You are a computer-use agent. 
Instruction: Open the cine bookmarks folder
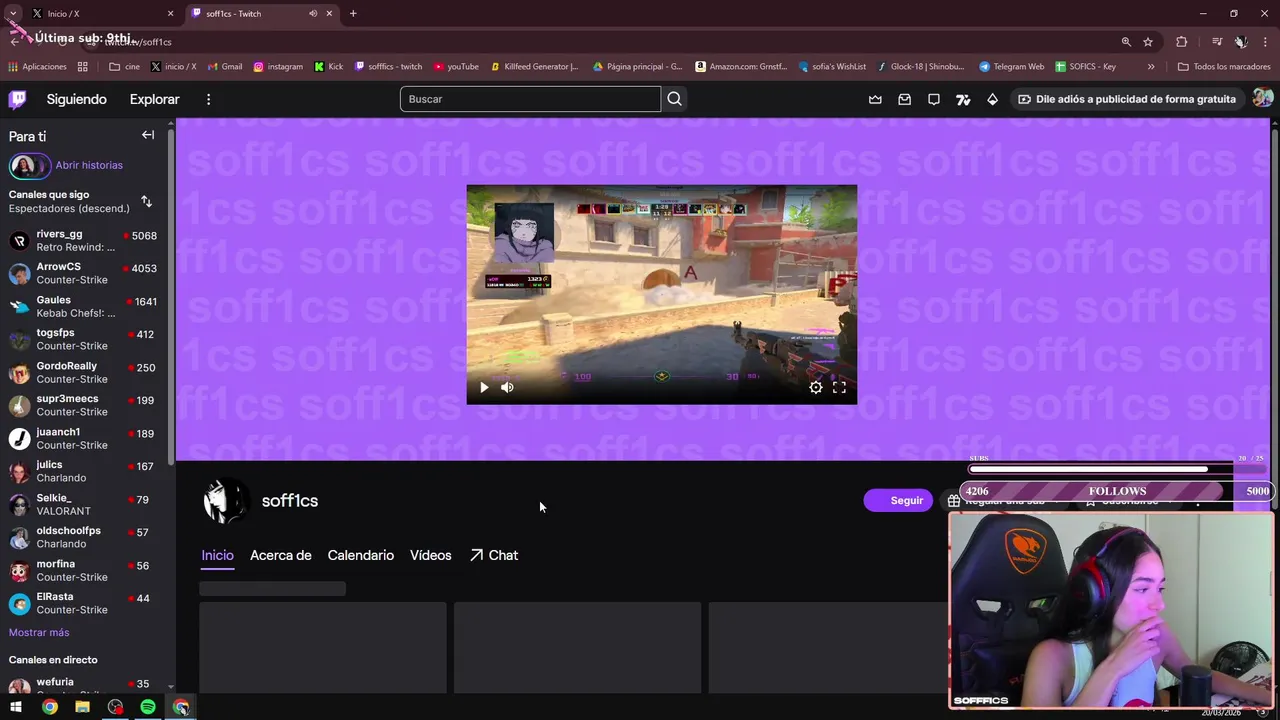click(125, 67)
